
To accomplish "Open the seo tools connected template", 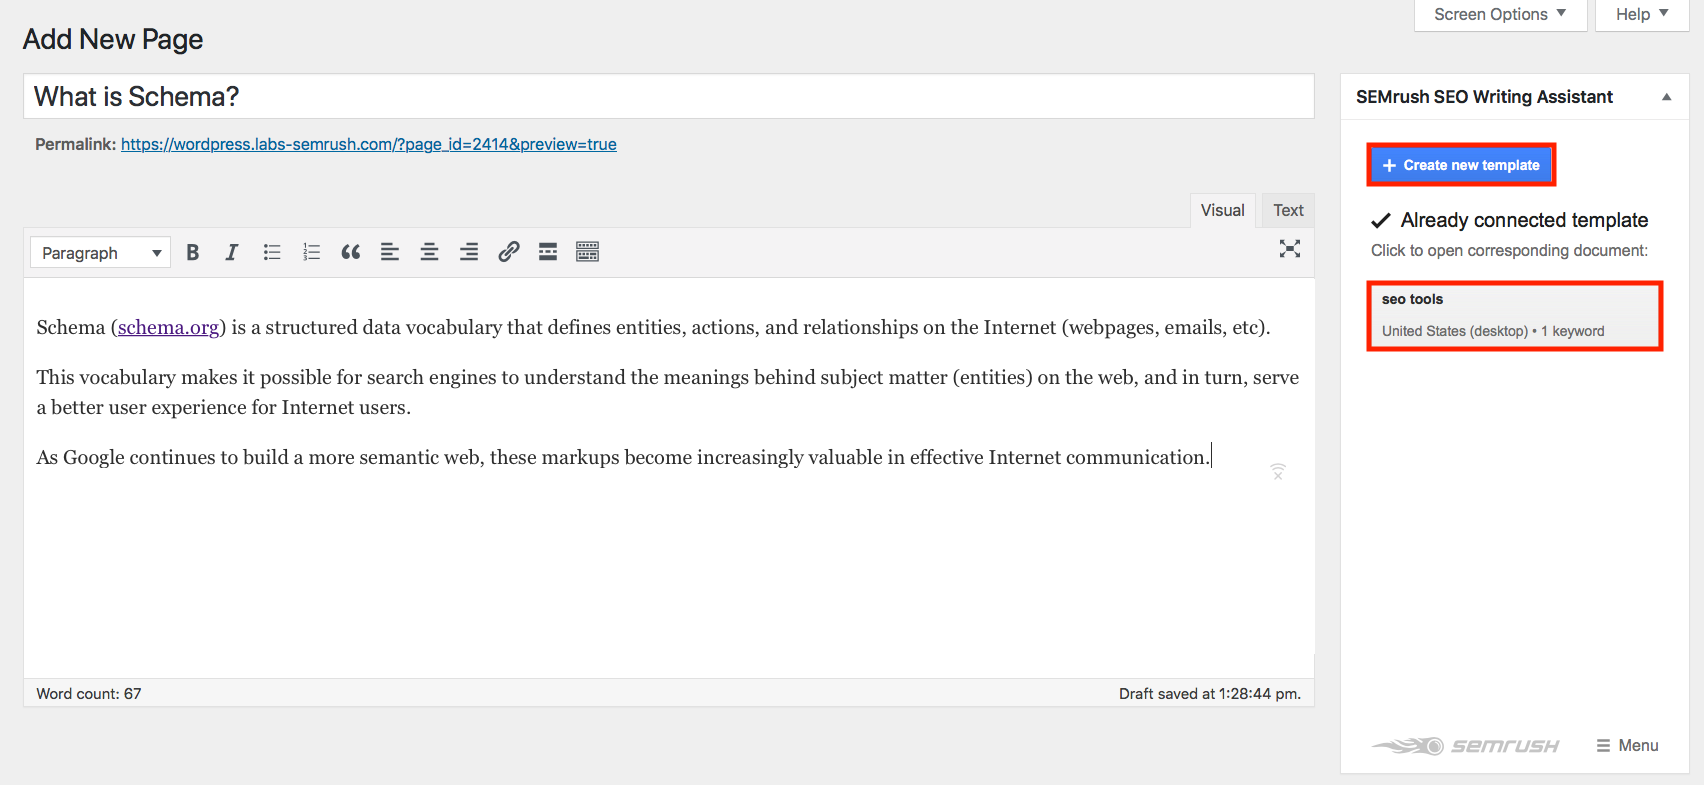I will pyautogui.click(x=1515, y=316).
